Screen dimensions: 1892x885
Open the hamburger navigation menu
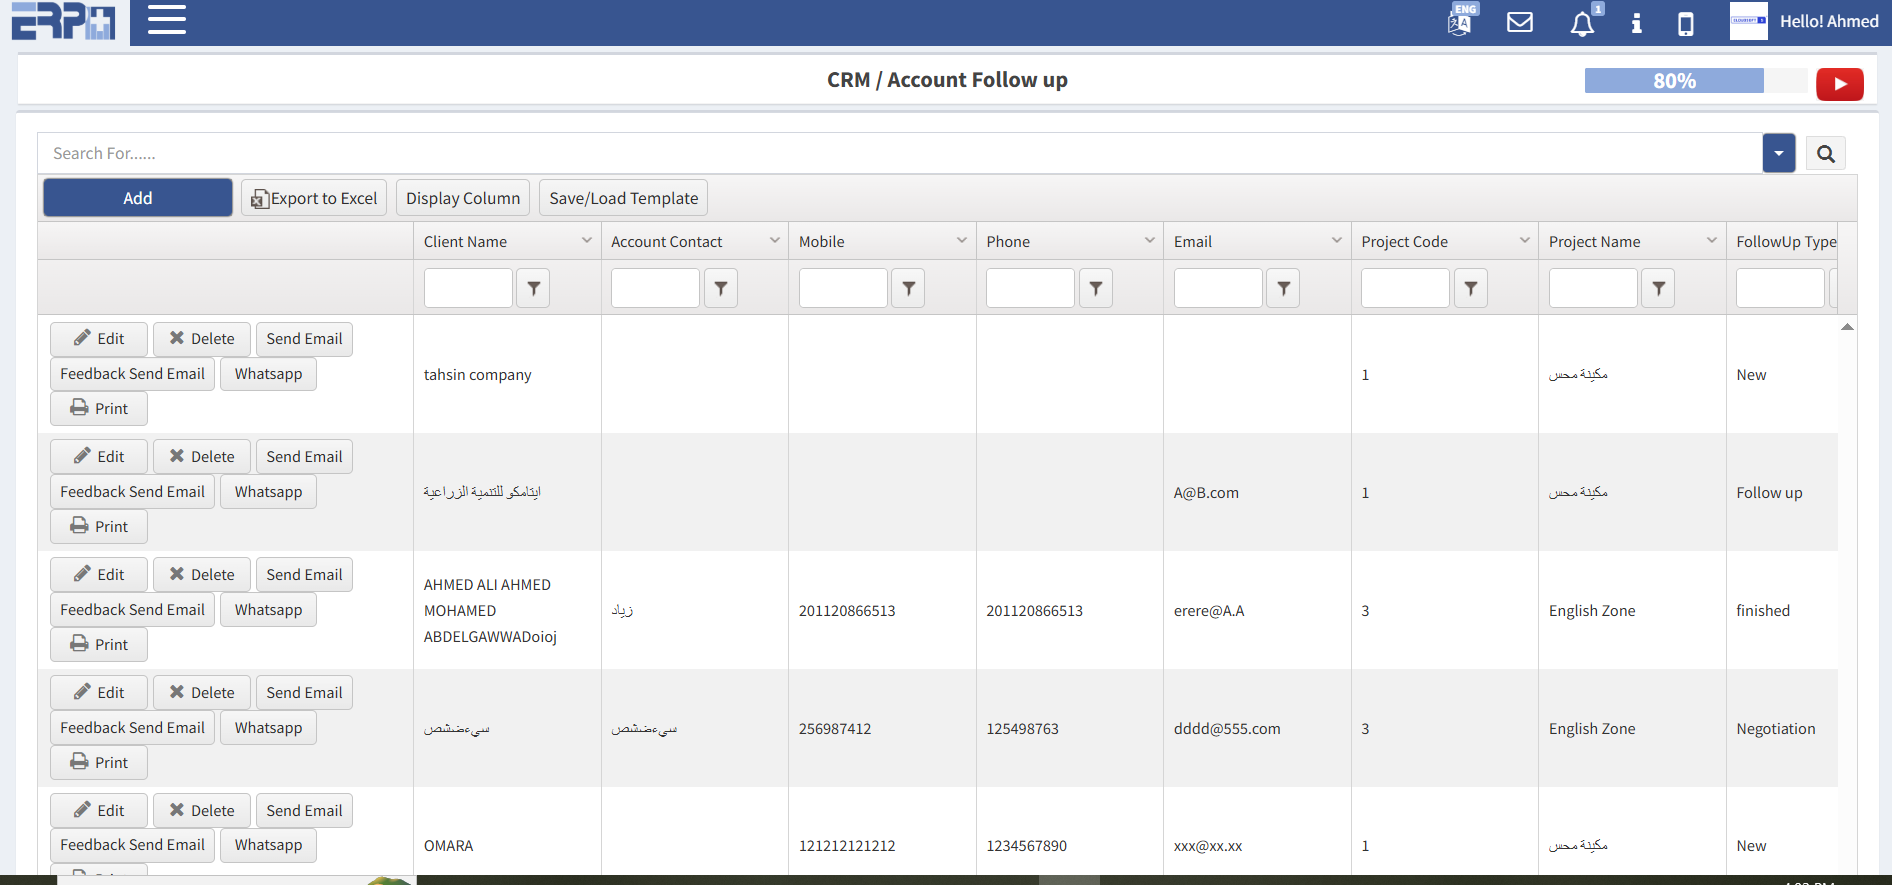pos(167,20)
